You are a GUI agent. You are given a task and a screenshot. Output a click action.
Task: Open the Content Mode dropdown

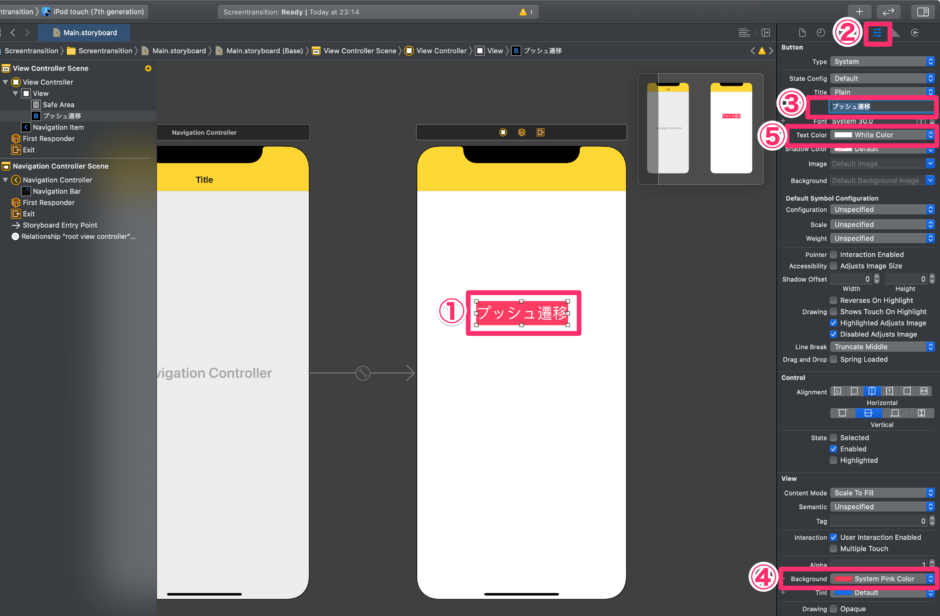[x=882, y=492]
